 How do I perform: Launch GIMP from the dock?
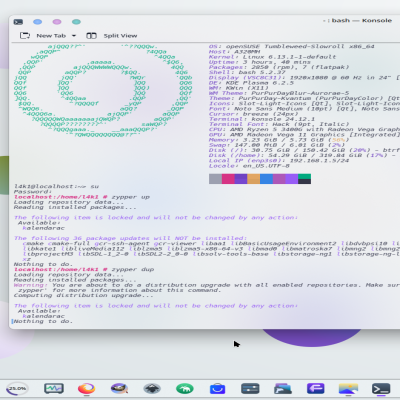click(x=119, y=388)
